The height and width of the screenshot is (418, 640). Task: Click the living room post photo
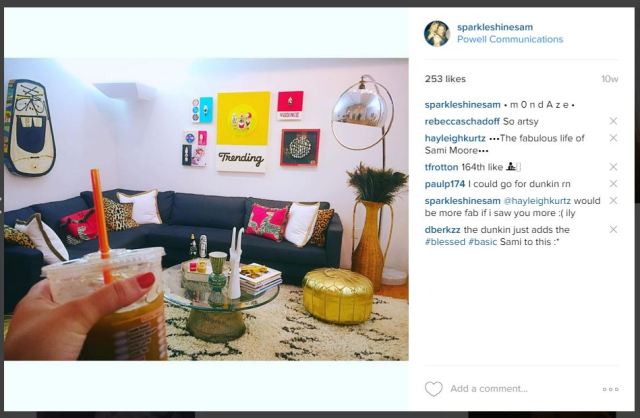206,209
